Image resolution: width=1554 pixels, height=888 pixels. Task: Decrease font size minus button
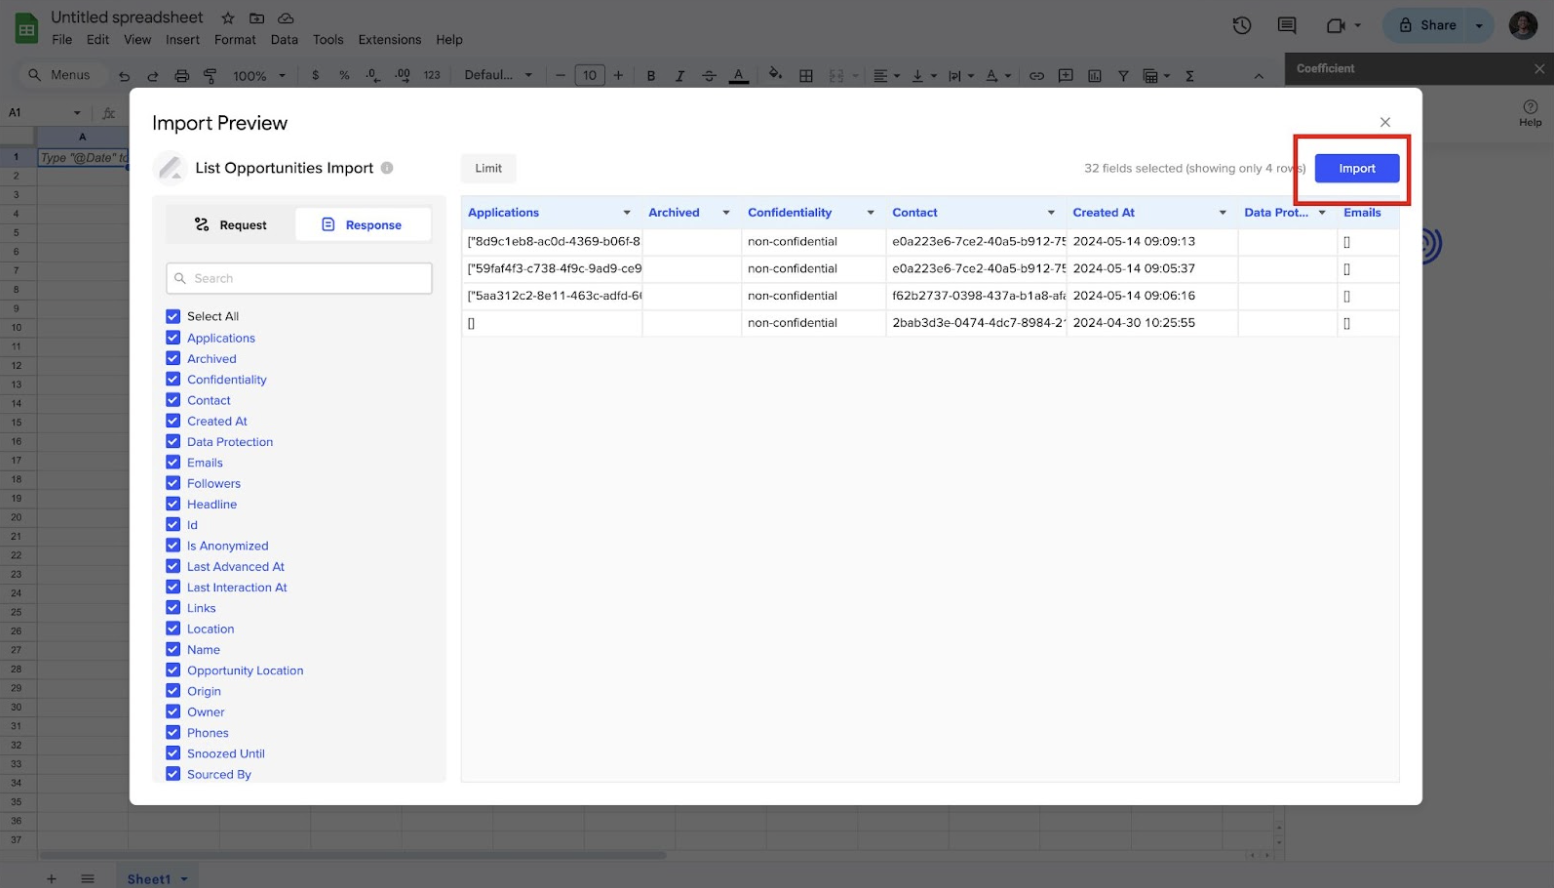click(x=560, y=76)
